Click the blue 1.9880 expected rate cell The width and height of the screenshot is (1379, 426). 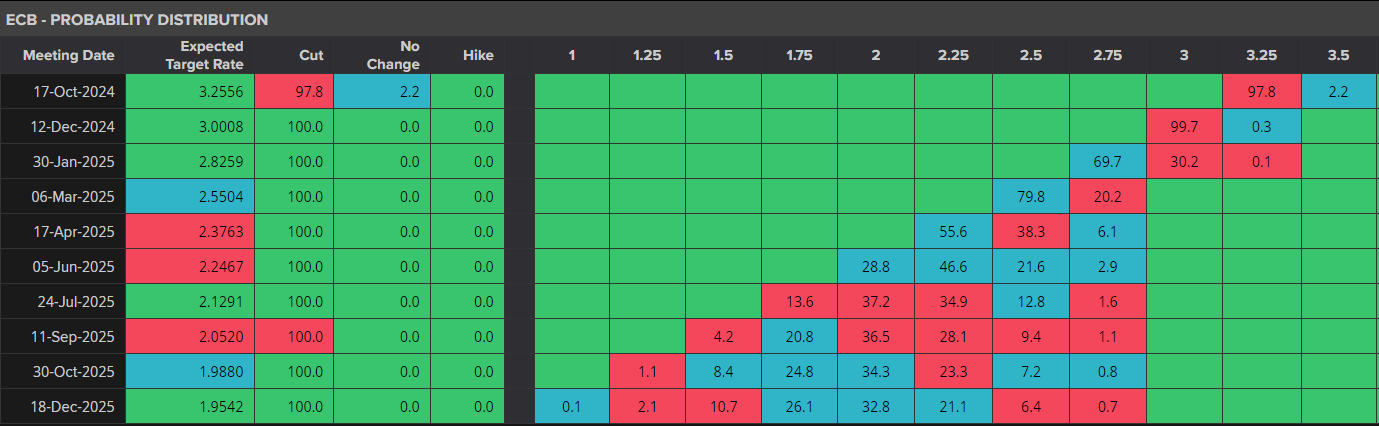(x=191, y=372)
